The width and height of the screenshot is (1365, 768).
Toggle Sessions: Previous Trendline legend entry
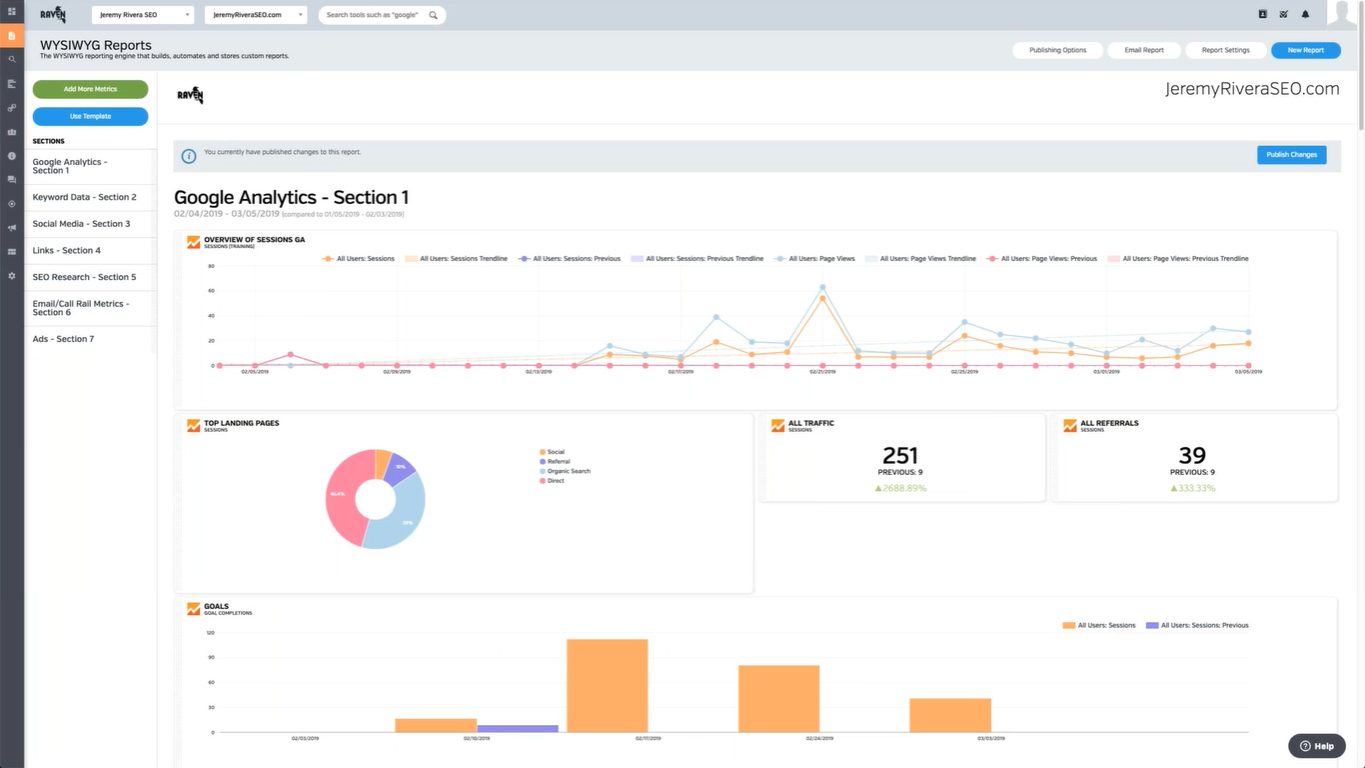[697, 258]
